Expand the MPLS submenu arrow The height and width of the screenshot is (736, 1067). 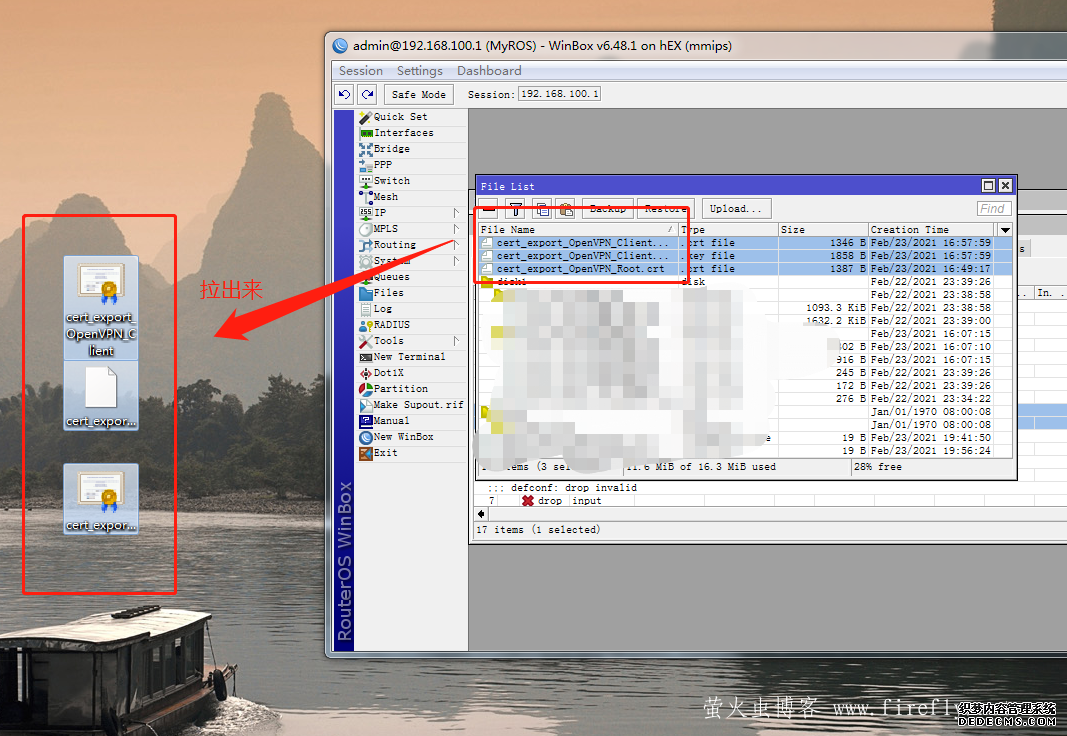coord(456,229)
